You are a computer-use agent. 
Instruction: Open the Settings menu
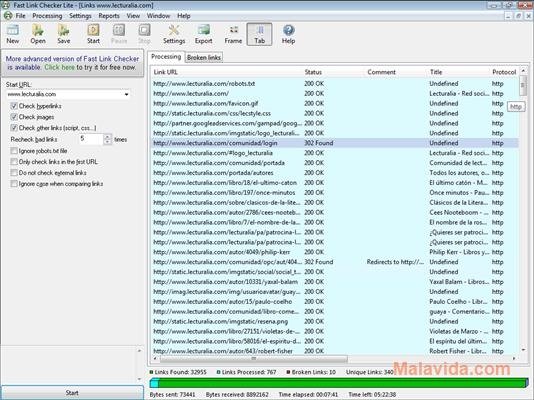[80, 16]
